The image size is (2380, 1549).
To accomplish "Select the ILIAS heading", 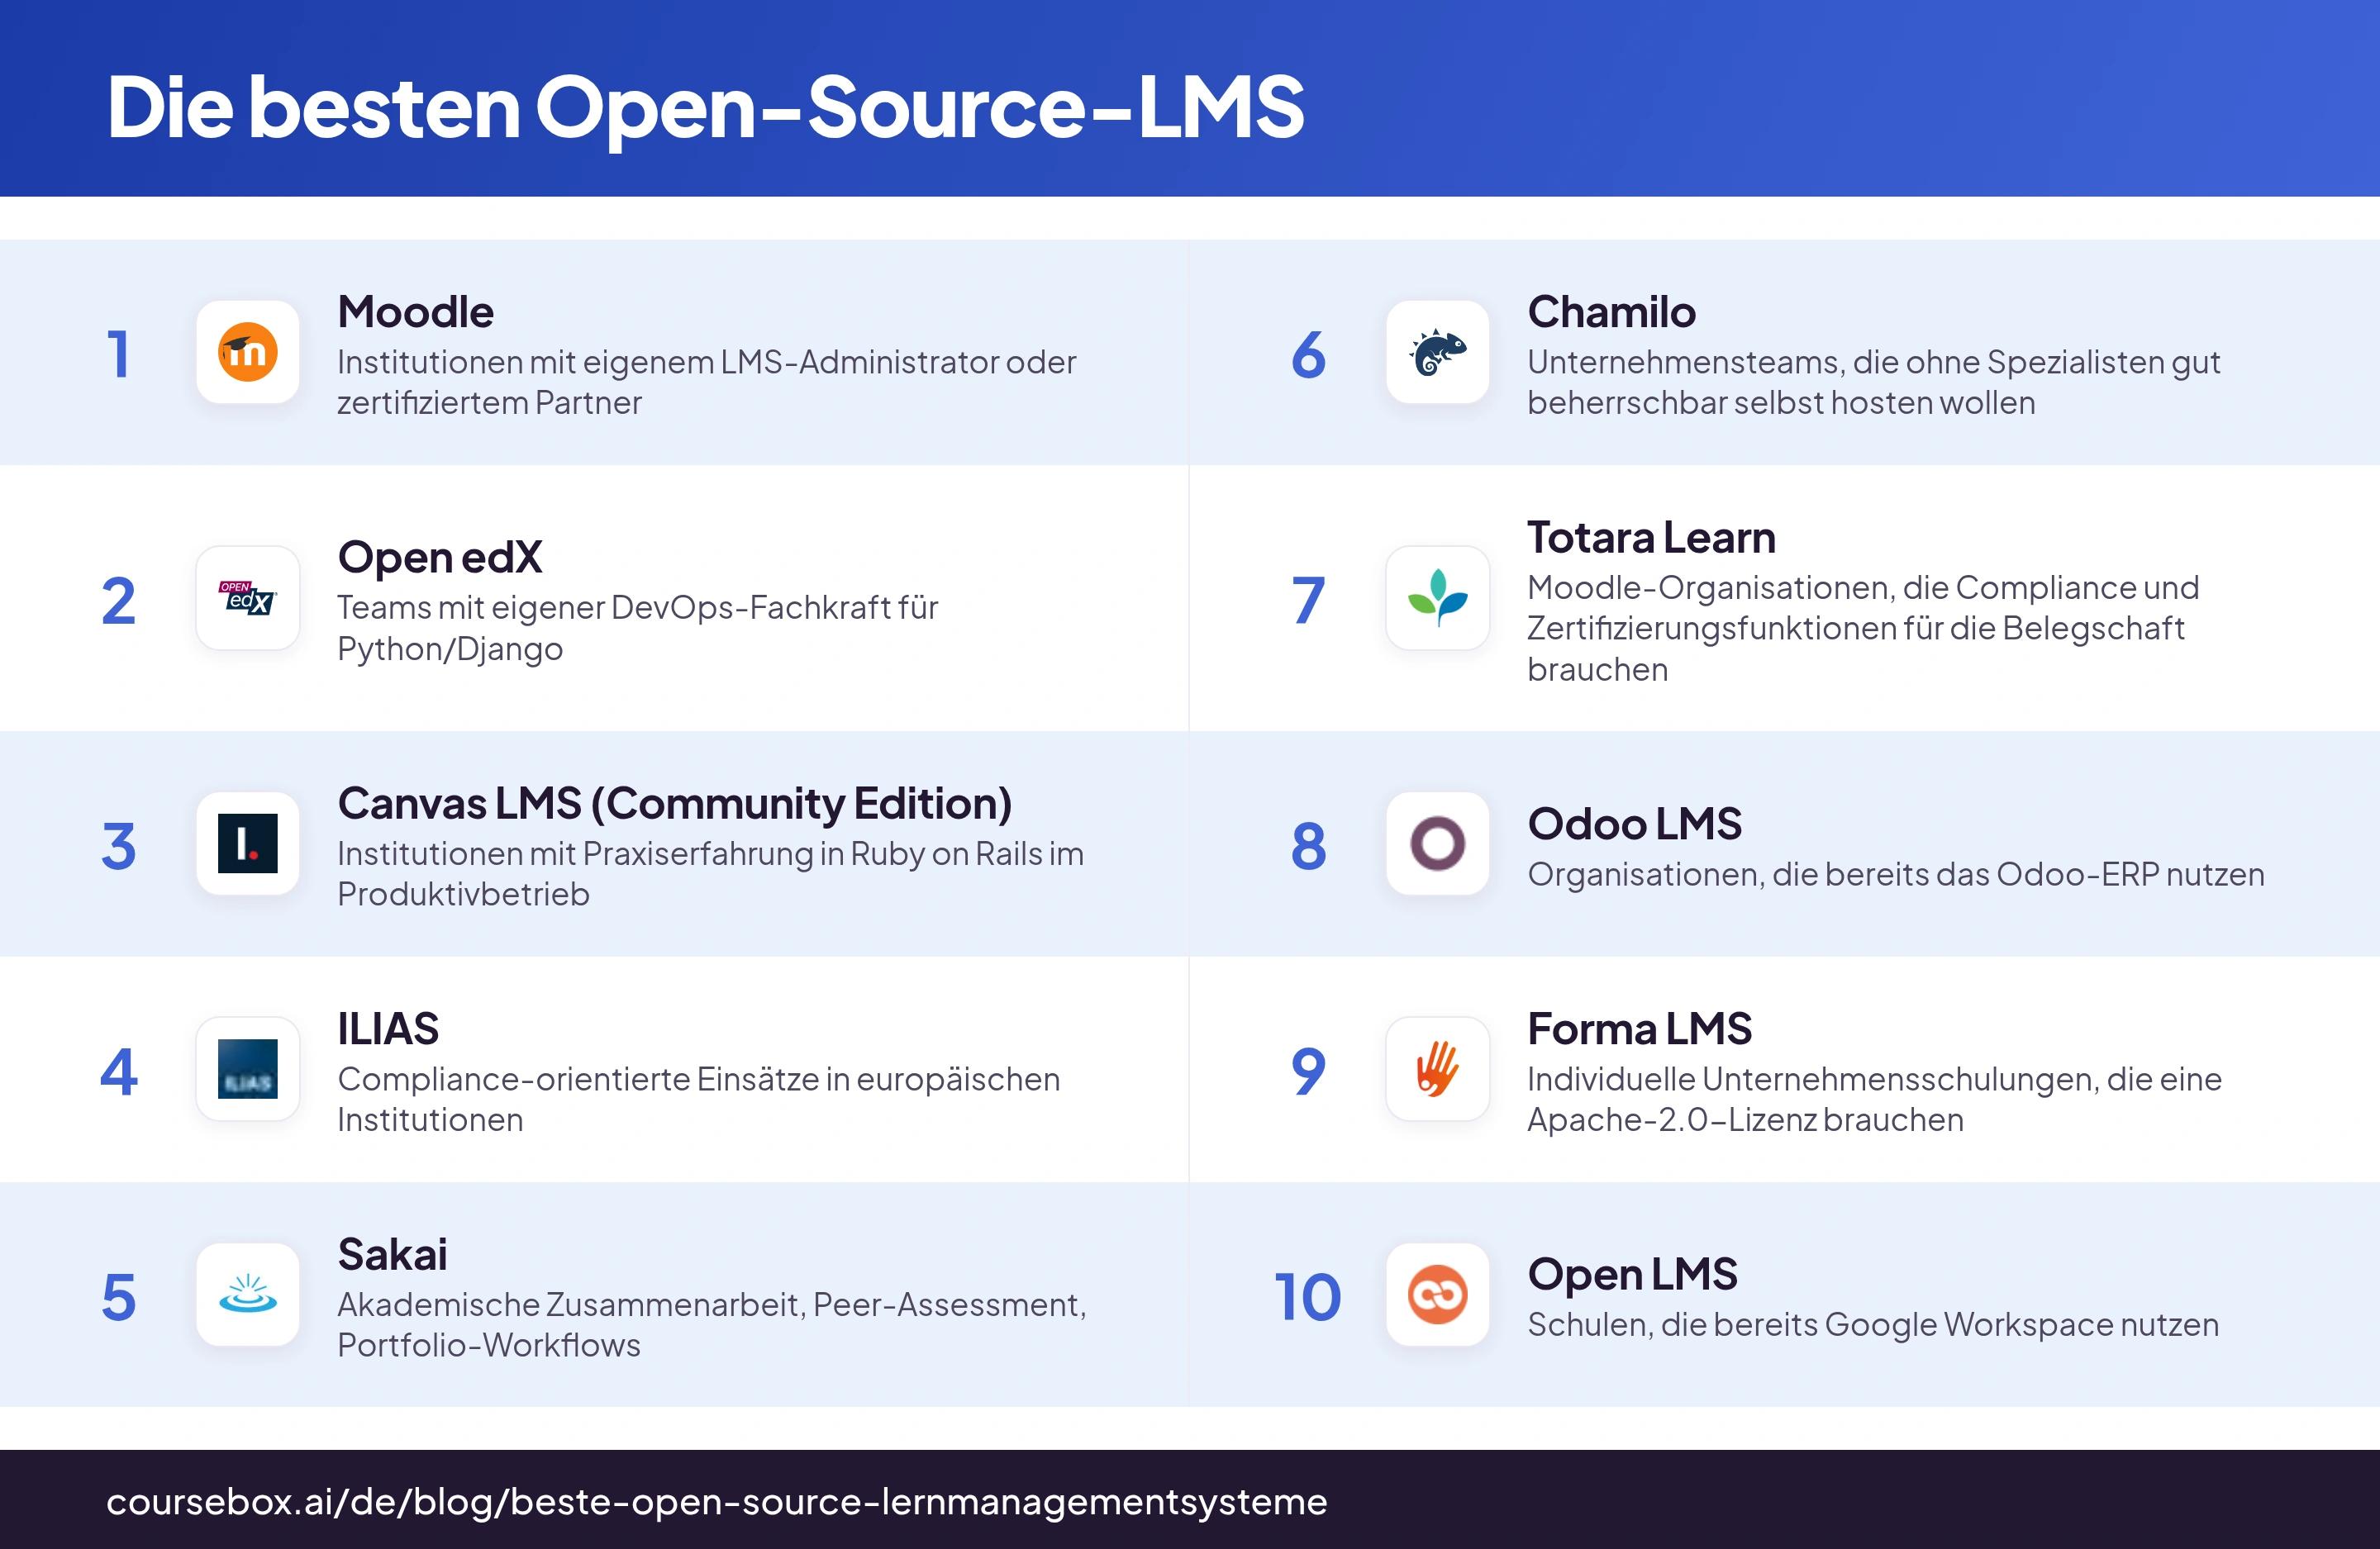I will pos(388,1029).
